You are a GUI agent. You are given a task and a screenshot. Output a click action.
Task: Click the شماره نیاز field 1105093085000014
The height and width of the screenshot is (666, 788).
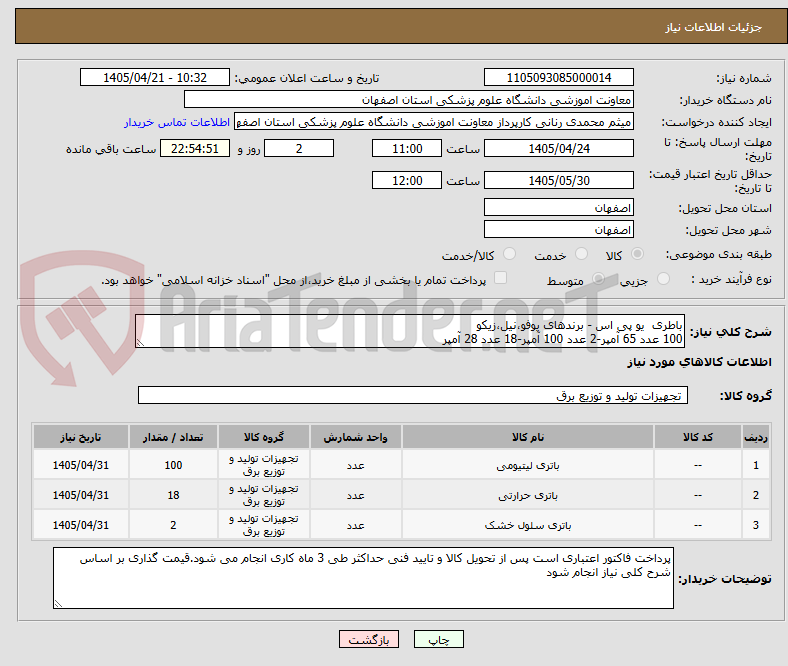(559, 77)
